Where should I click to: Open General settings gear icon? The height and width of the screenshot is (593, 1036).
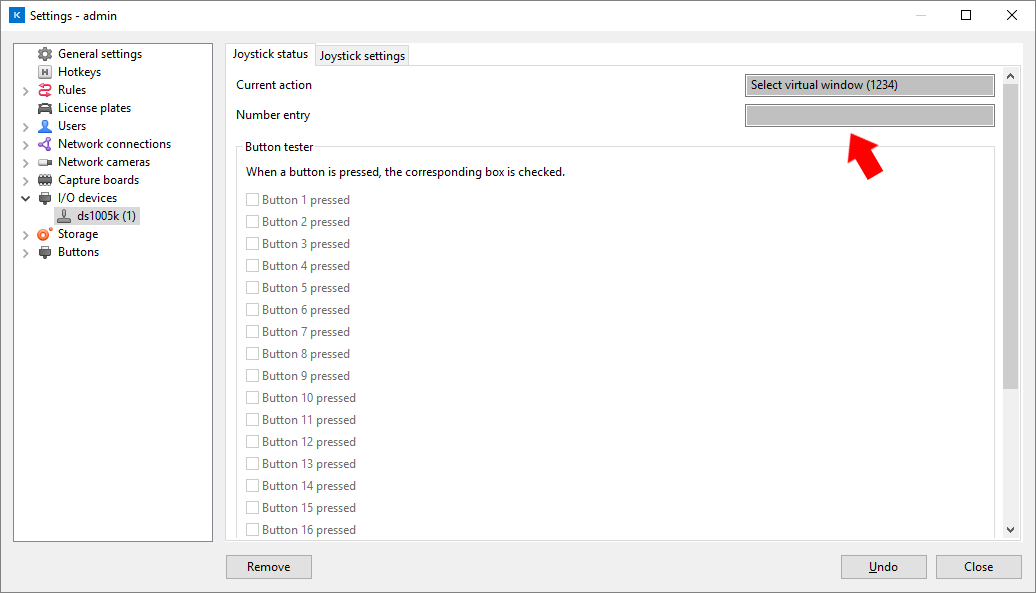coord(45,54)
